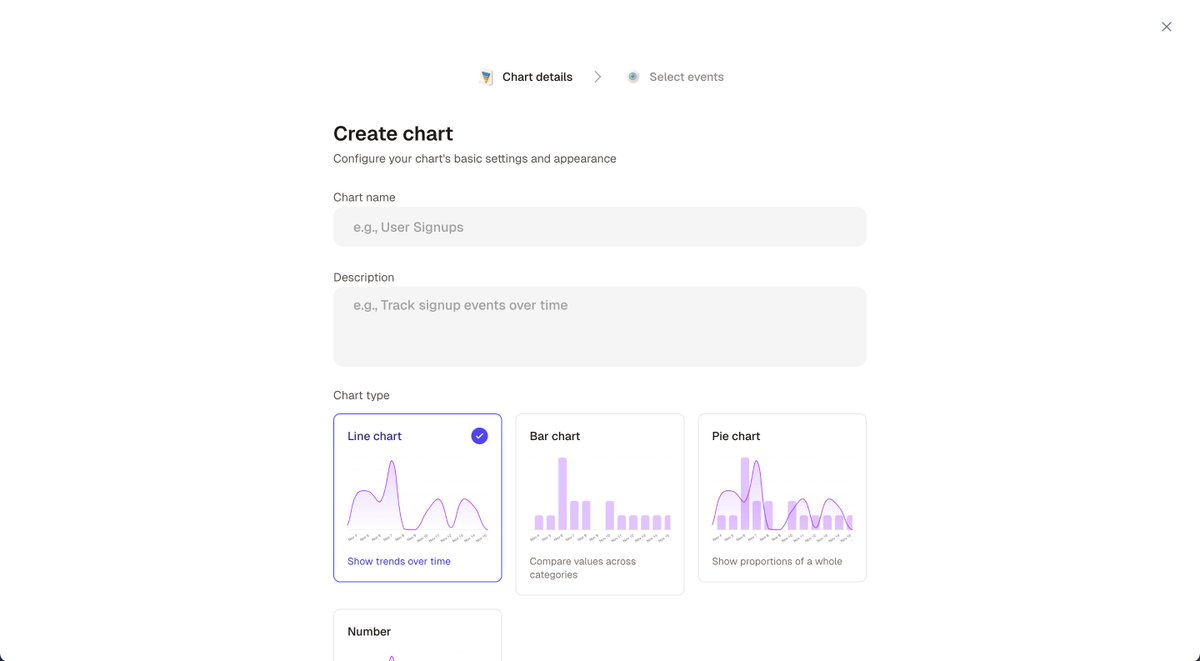Click 'Show proportions of a whole' text

[x=777, y=562]
